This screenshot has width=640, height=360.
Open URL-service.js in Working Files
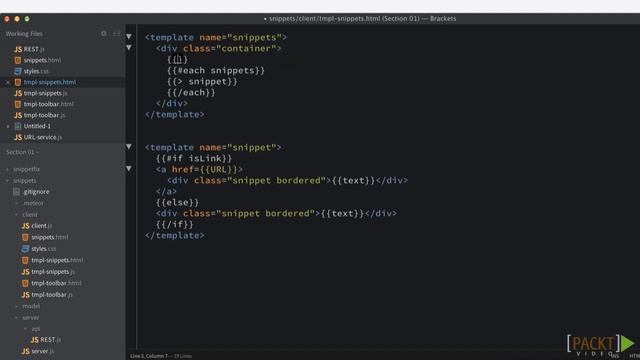coord(43,137)
